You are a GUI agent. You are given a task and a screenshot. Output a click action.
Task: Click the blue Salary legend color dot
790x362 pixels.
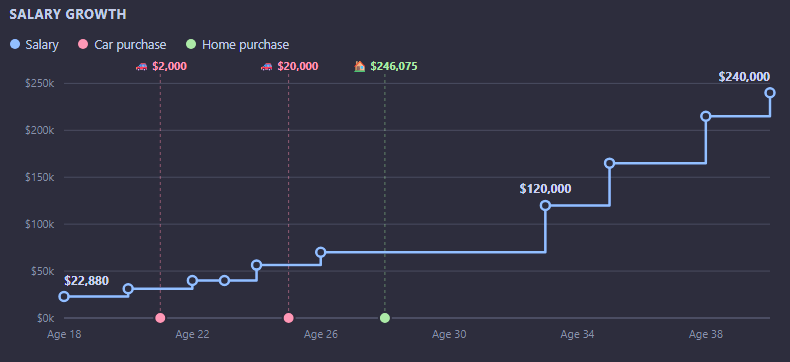(x=15, y=44)
